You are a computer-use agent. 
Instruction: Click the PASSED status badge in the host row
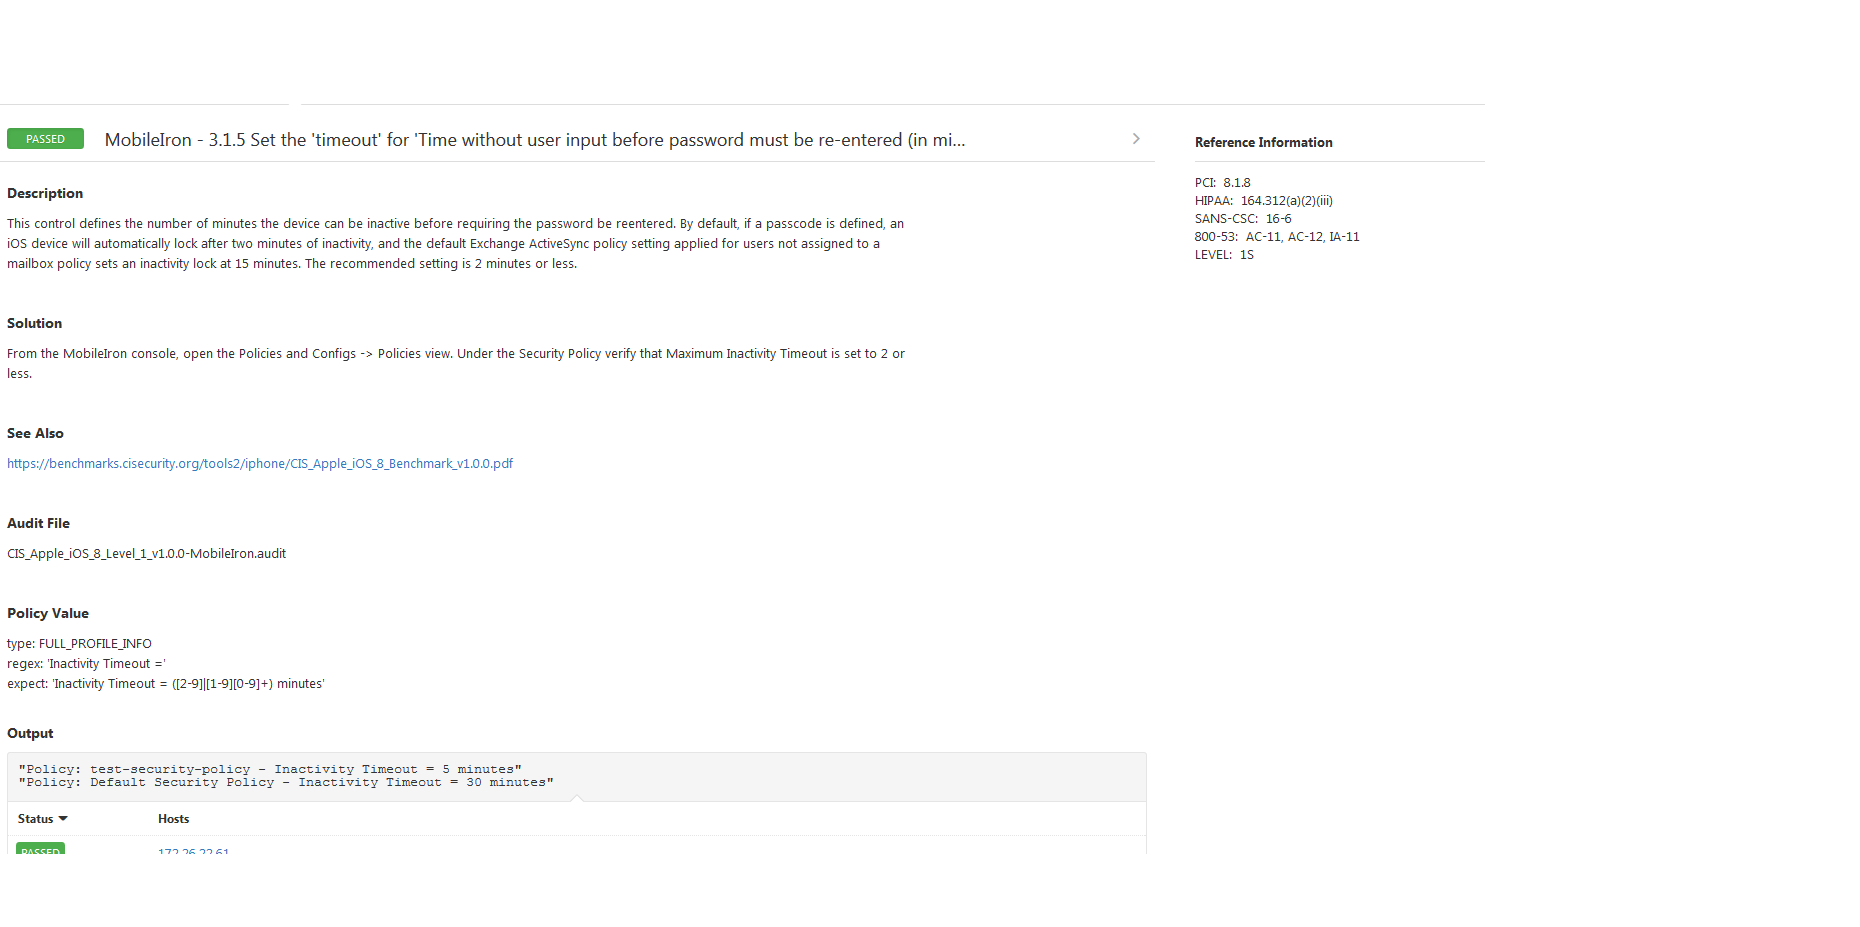pos(40,849)
